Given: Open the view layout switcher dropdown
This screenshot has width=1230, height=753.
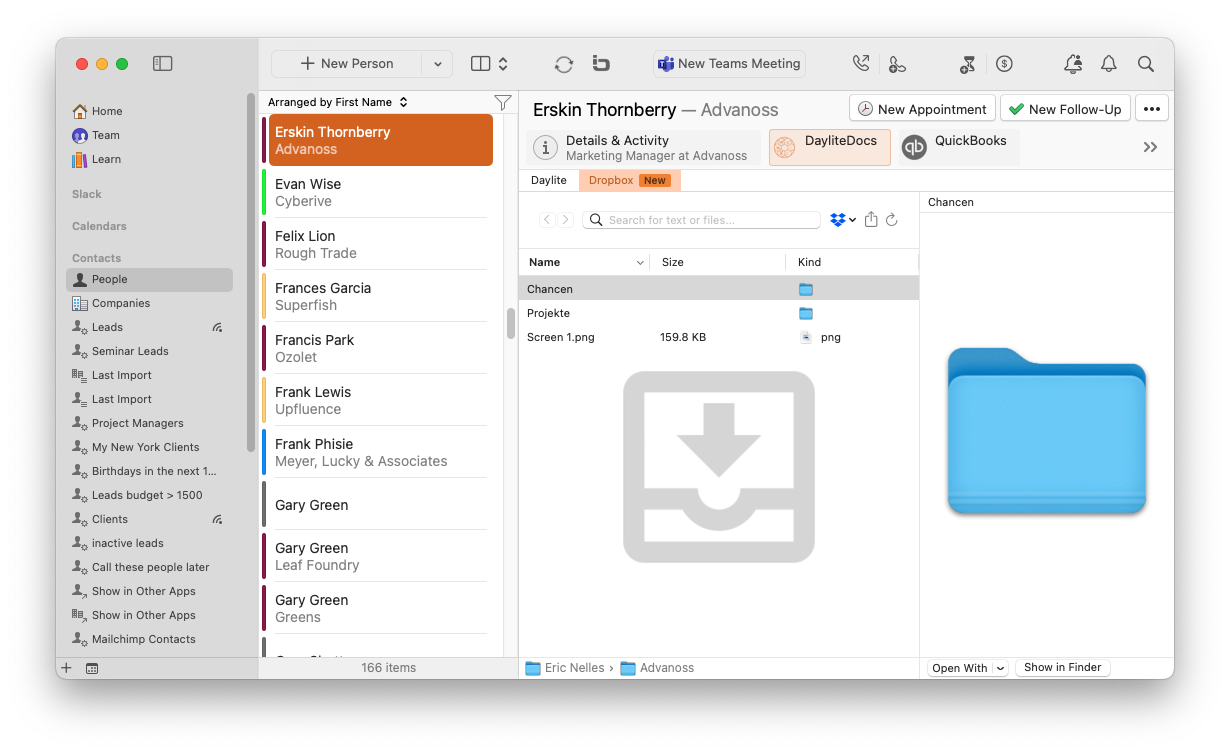Looking at the screenshot, I should (x=490, y=64).
